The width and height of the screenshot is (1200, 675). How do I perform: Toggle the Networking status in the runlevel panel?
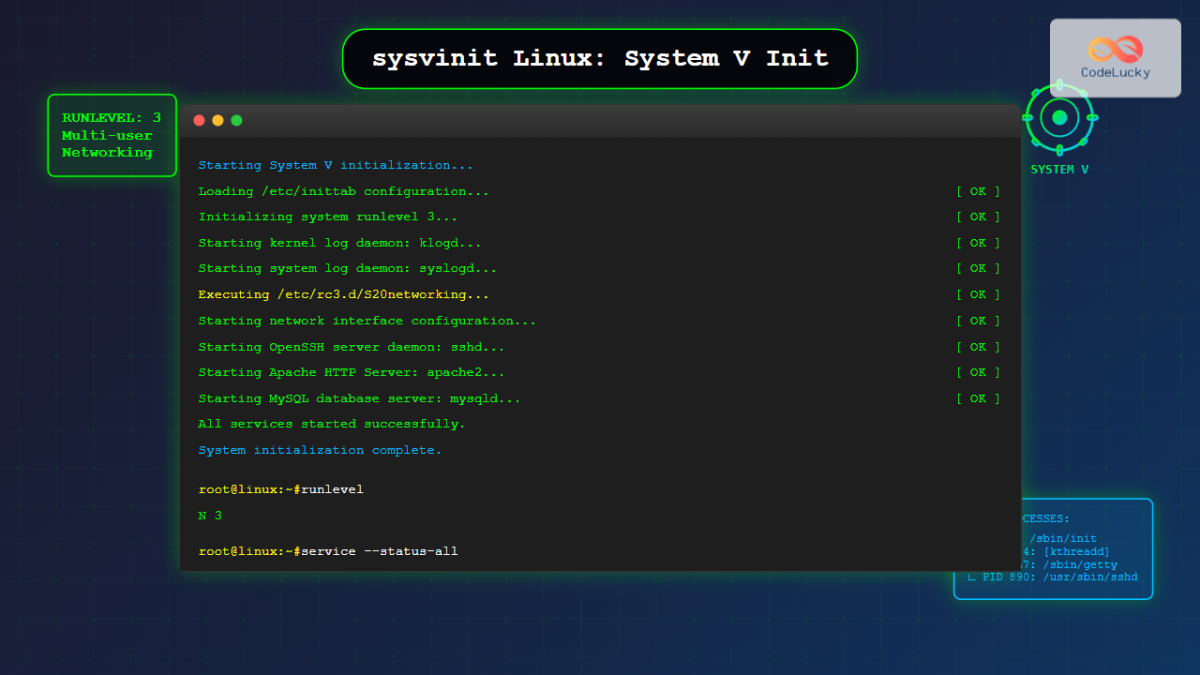pyautogui.click(x=107, y=152)
